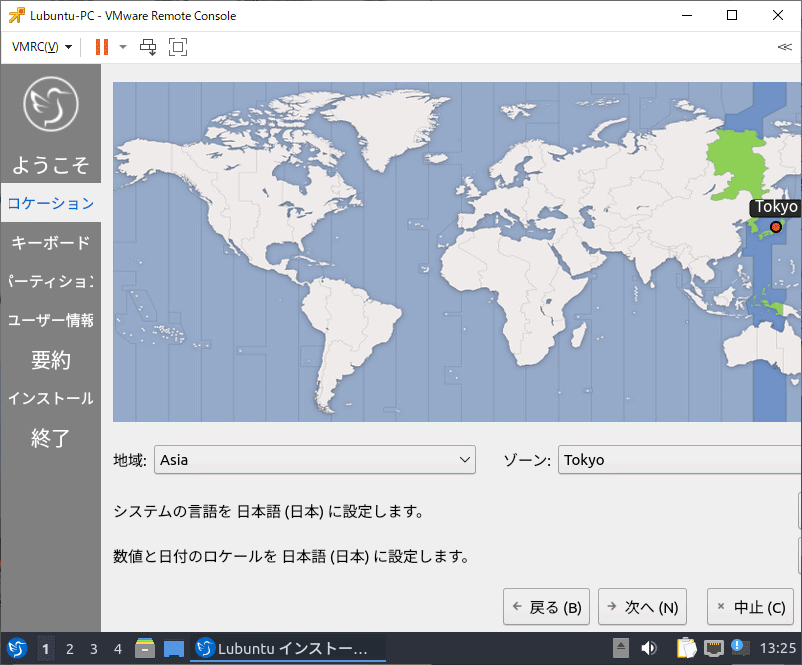Click the Tokyo marker on the map
Screen dimensions: 802x665
776,227
